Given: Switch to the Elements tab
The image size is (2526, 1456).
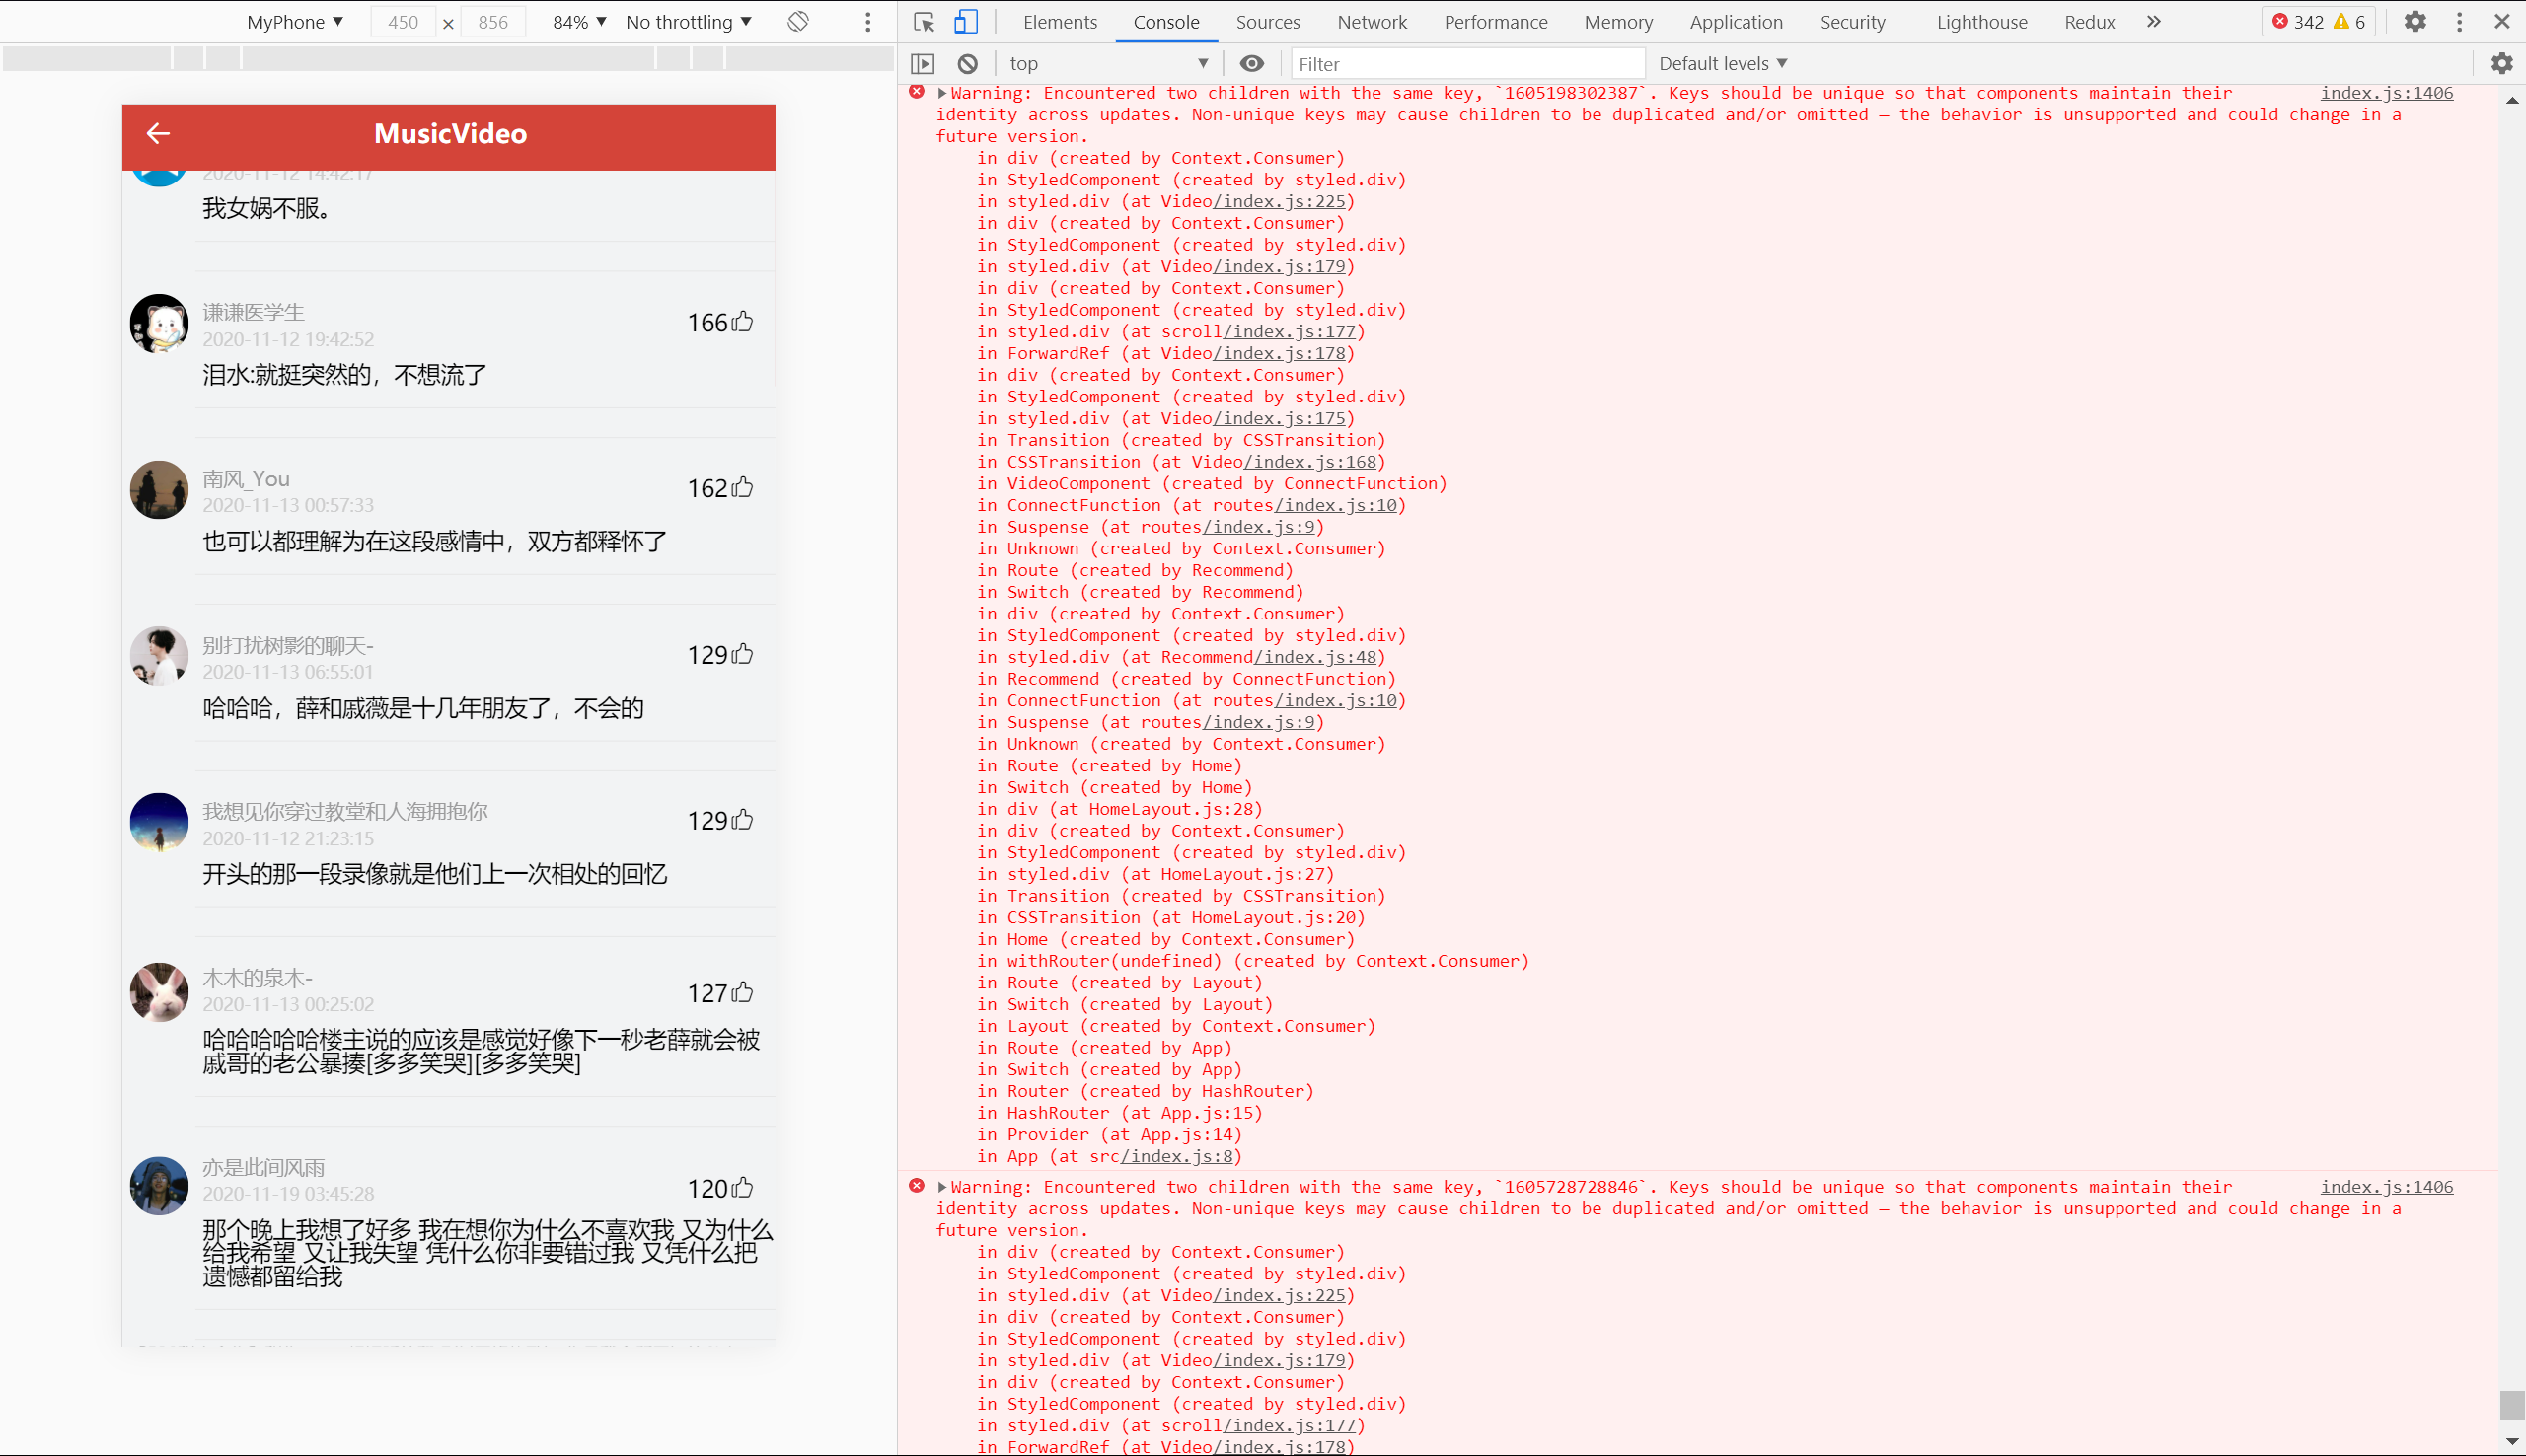Looking at the screenshot, I should 1059,22.
